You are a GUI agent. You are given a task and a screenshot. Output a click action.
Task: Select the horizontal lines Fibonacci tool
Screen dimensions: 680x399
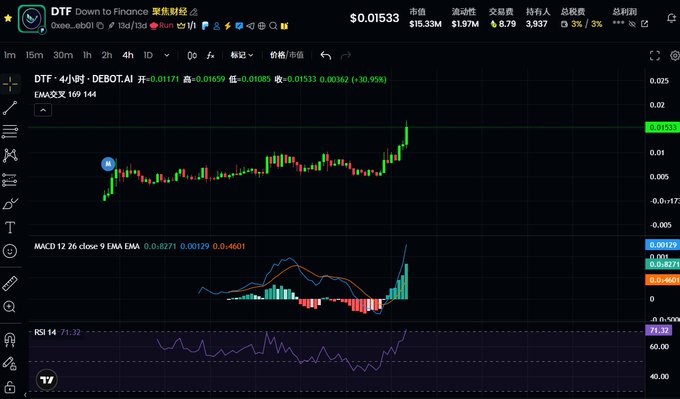tap(10, 131)
